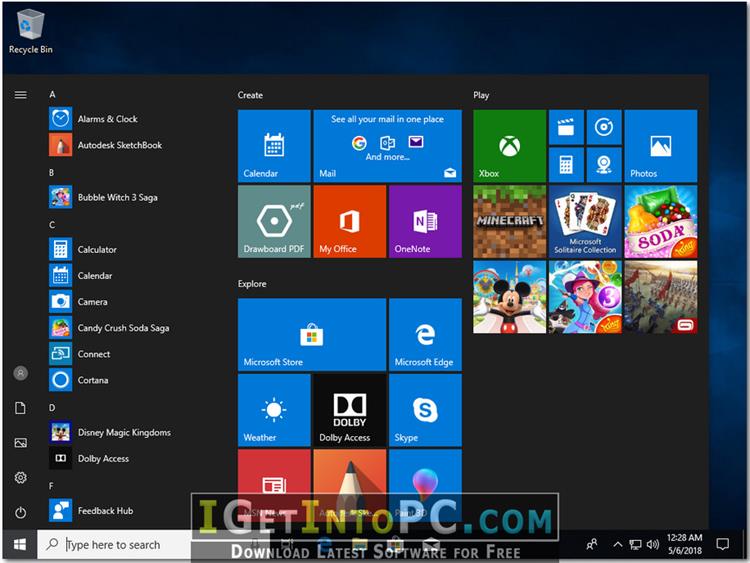750x563 pixels.
Task: Open Documents from Start sidebar
Action: [21, 408]
